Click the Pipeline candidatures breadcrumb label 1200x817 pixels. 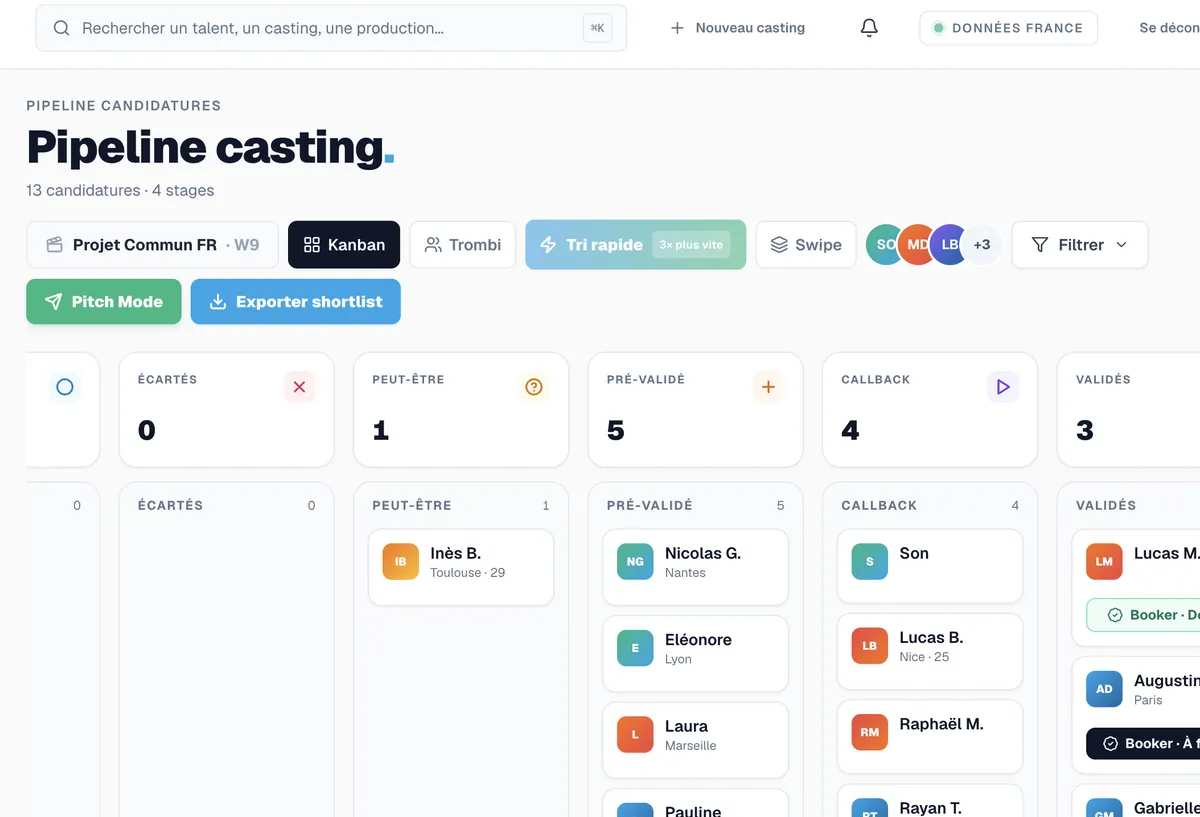coord(124,105)
